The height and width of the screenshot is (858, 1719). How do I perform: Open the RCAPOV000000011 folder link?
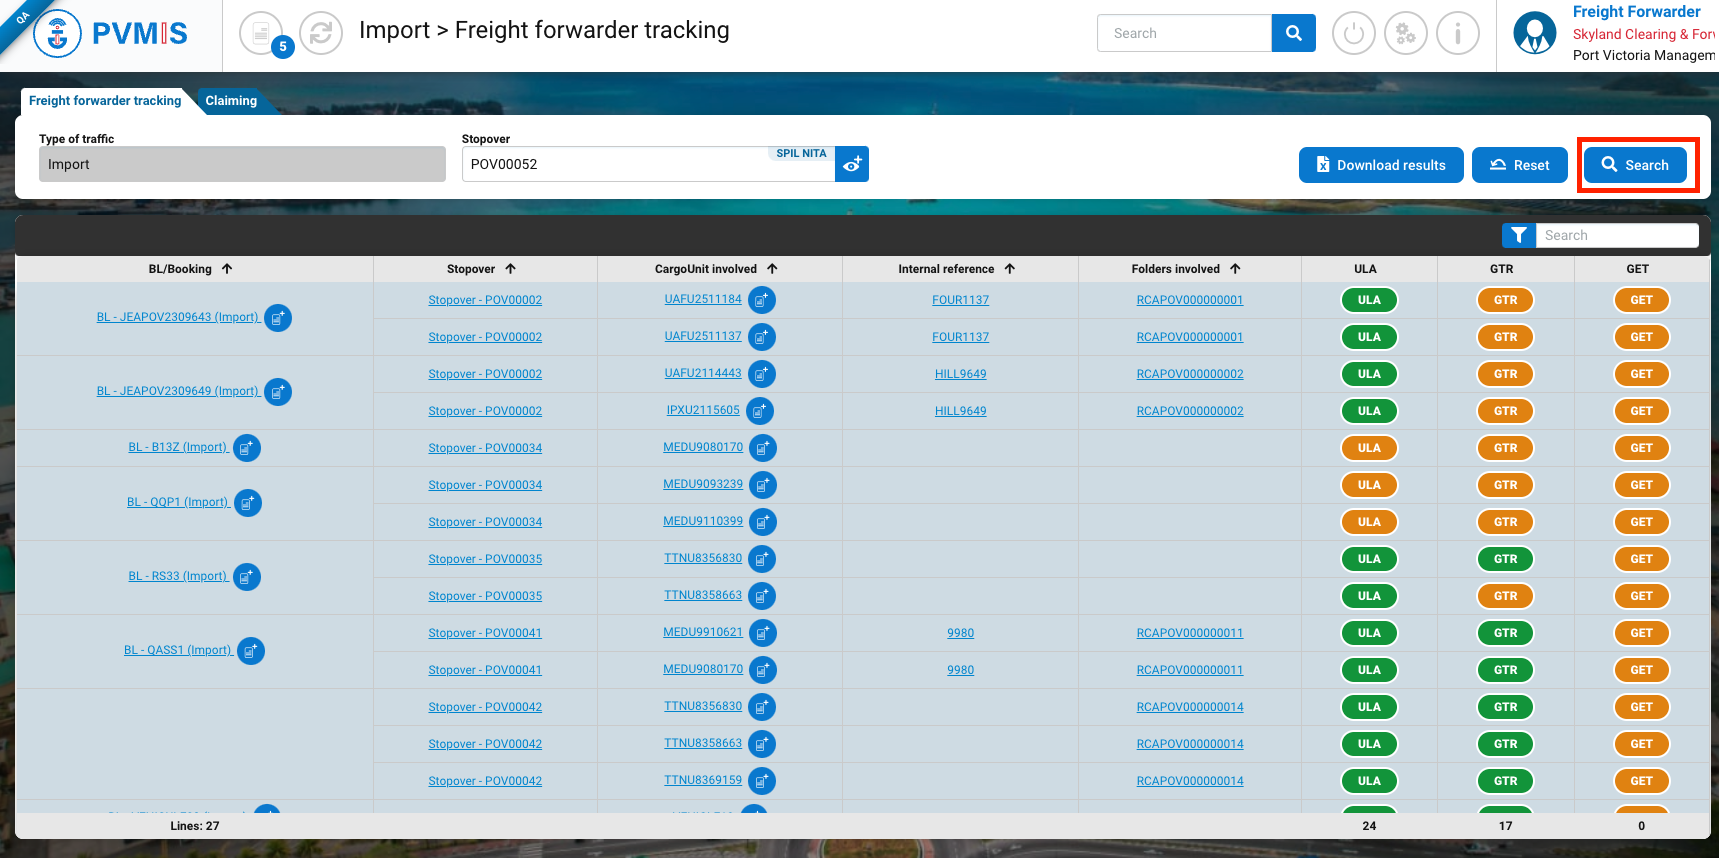pyautogui.click(x=1189, y=633)
